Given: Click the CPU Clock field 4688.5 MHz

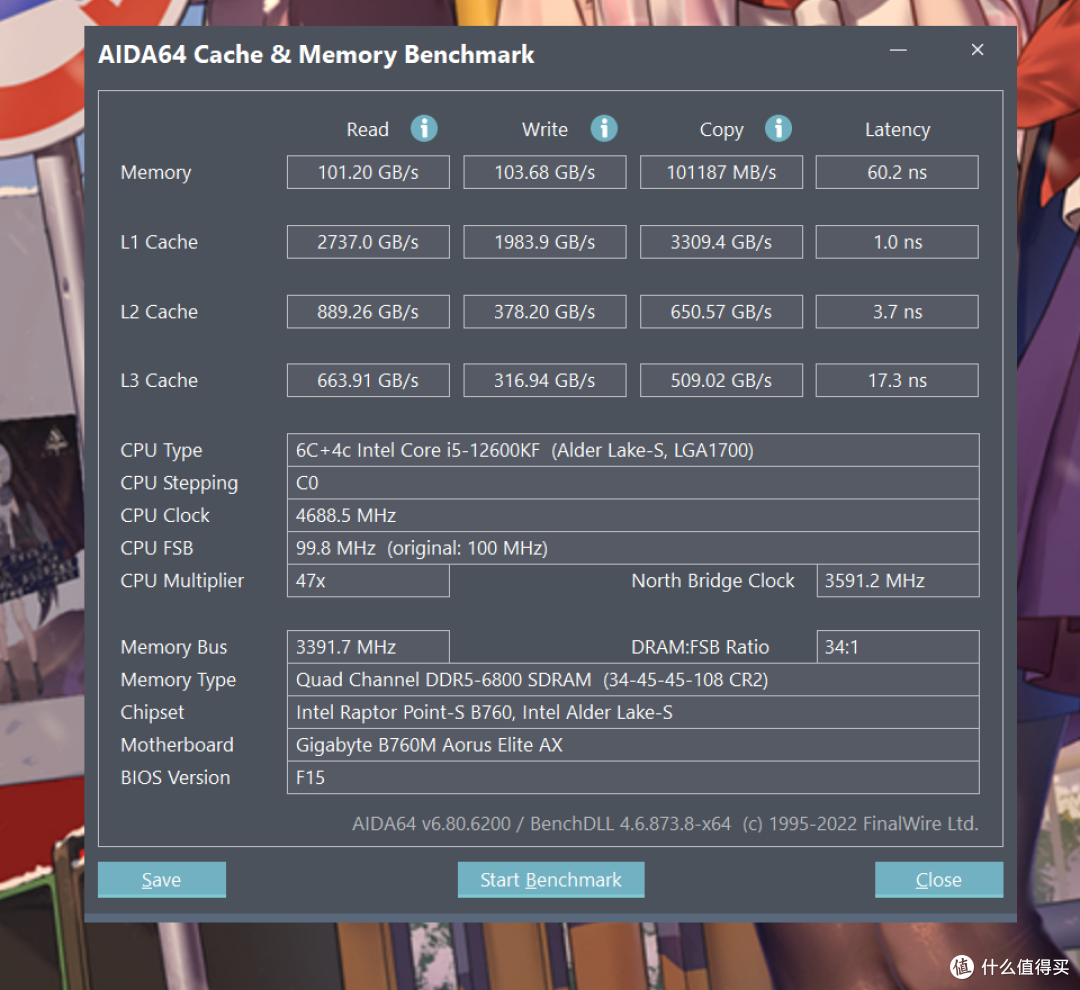Looking at the screenshot, I should [x=633, y=515].
